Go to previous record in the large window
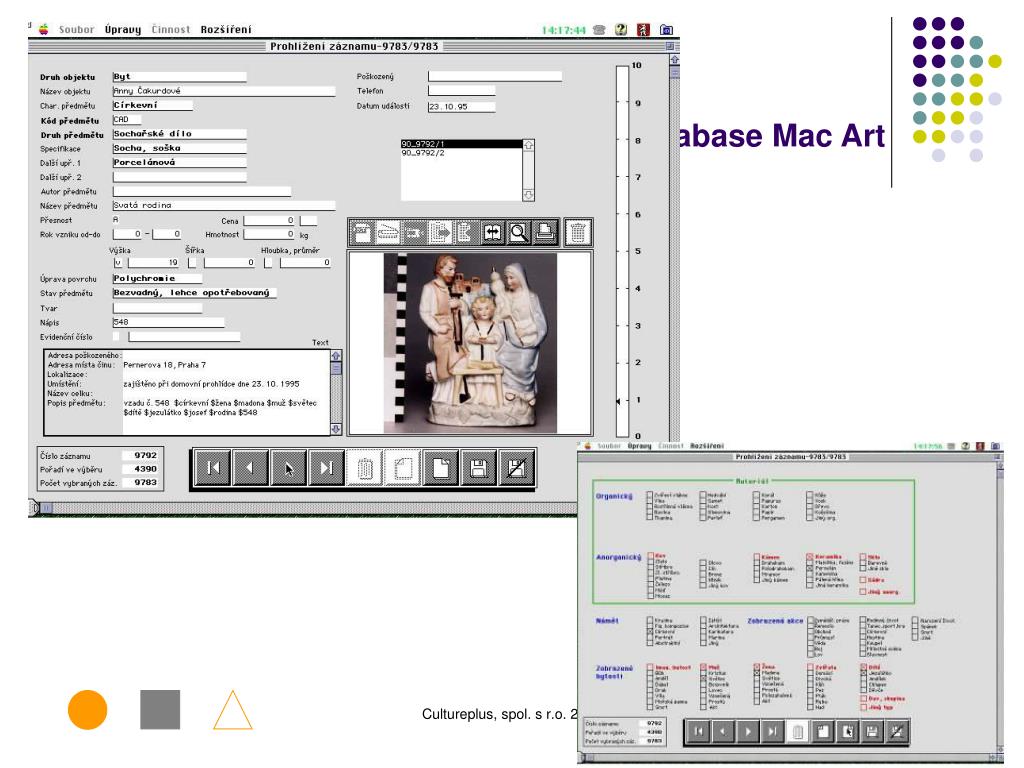Image resolution: width=1024 pixels, height=768 pixels. coord(251,468)
